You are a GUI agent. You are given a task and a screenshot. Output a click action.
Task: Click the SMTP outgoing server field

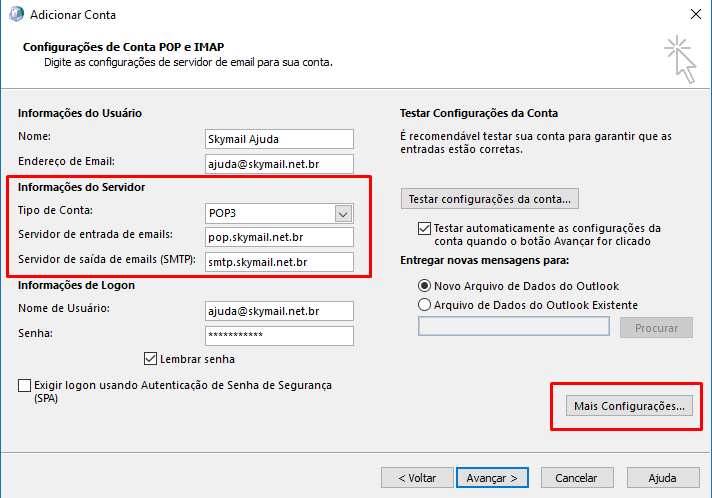(x=279, y=262)
